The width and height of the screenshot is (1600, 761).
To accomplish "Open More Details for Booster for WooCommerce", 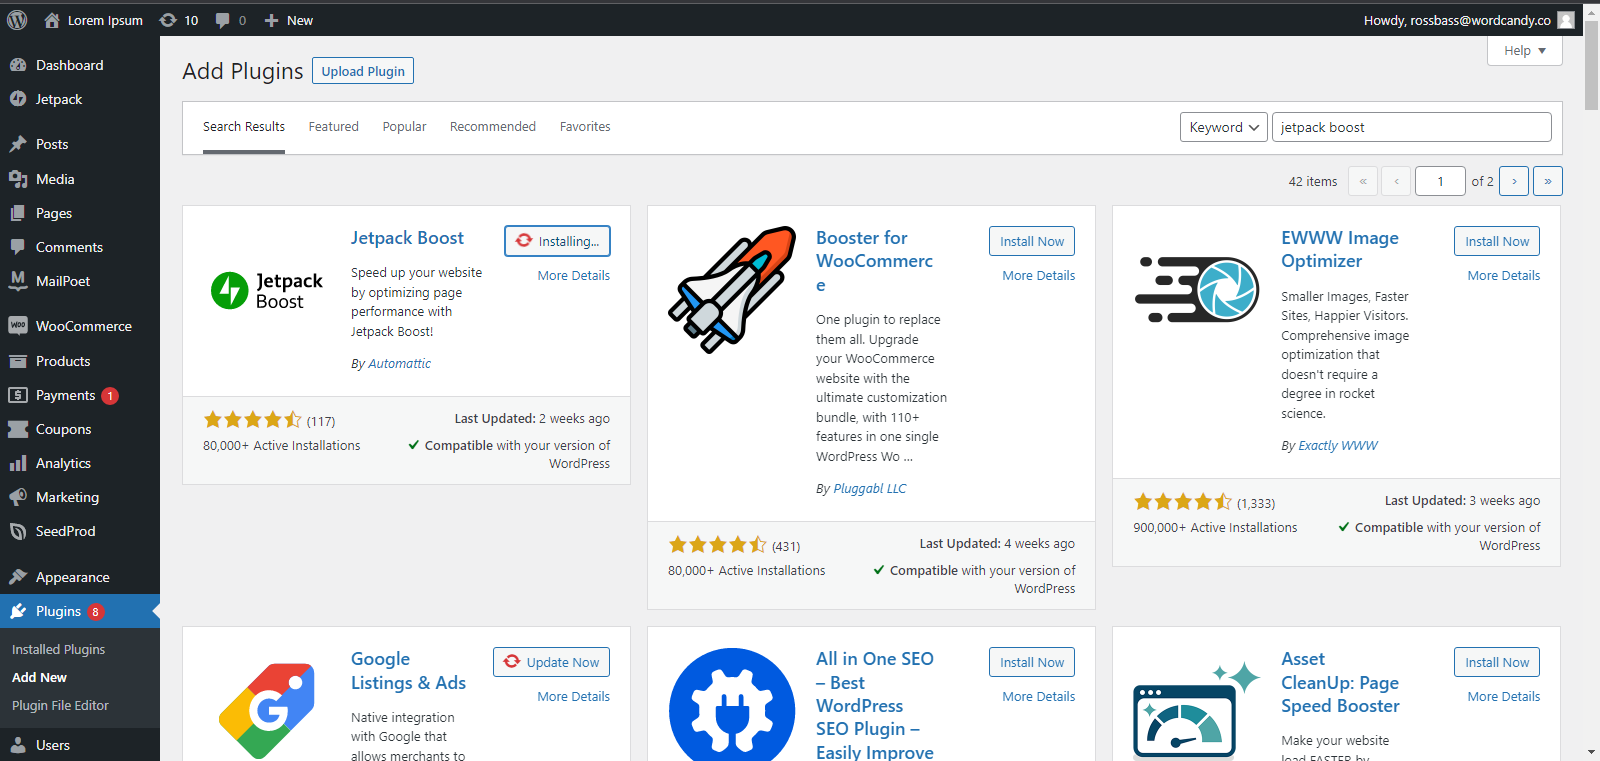I will [x=1038, y=276].
